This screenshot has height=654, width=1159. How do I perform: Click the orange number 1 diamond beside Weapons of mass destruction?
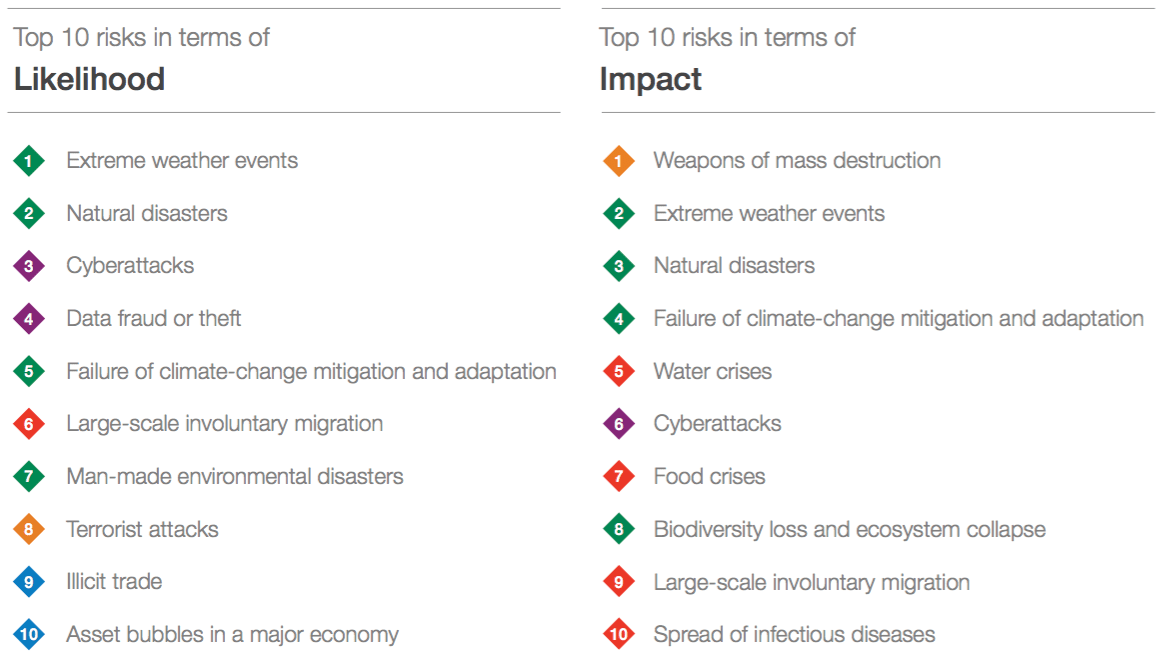coord(619,161)
